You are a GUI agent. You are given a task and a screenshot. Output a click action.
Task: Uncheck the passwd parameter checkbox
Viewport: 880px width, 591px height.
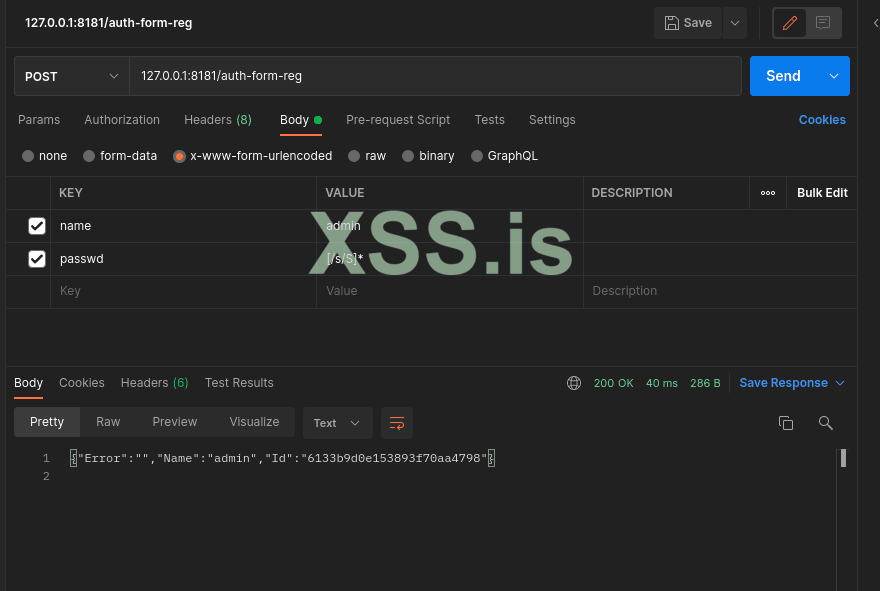37,259
